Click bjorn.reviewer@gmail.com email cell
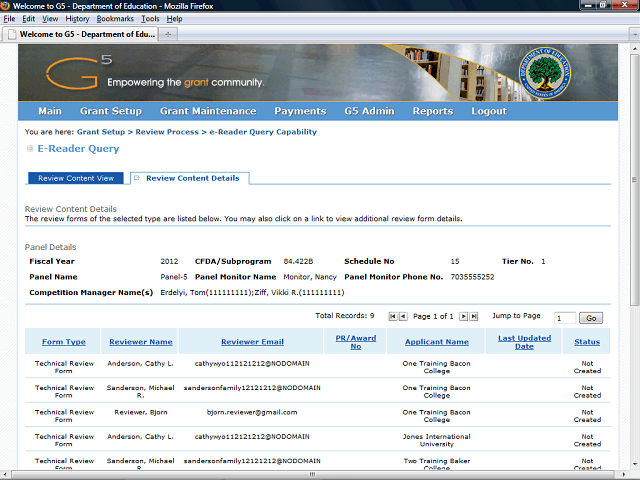 252,412
